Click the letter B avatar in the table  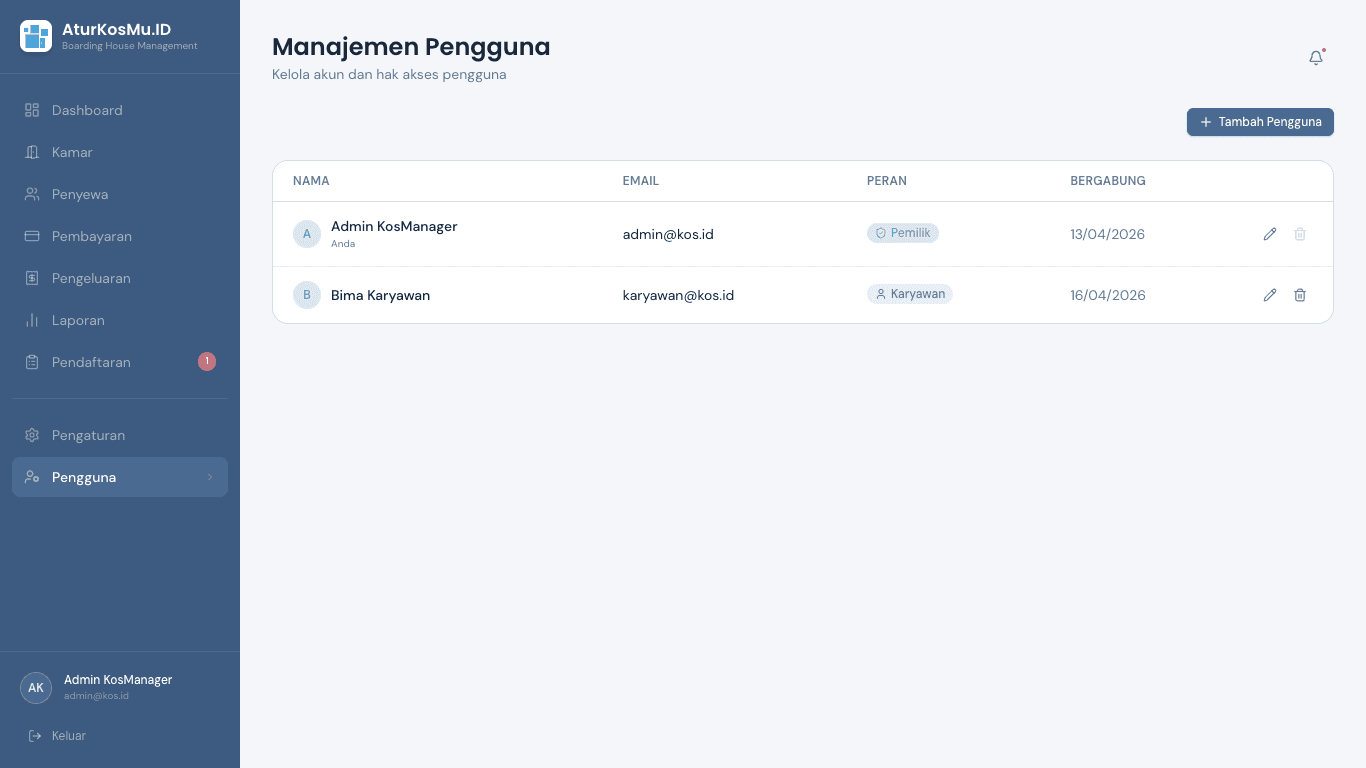click(x=307, y=295)
